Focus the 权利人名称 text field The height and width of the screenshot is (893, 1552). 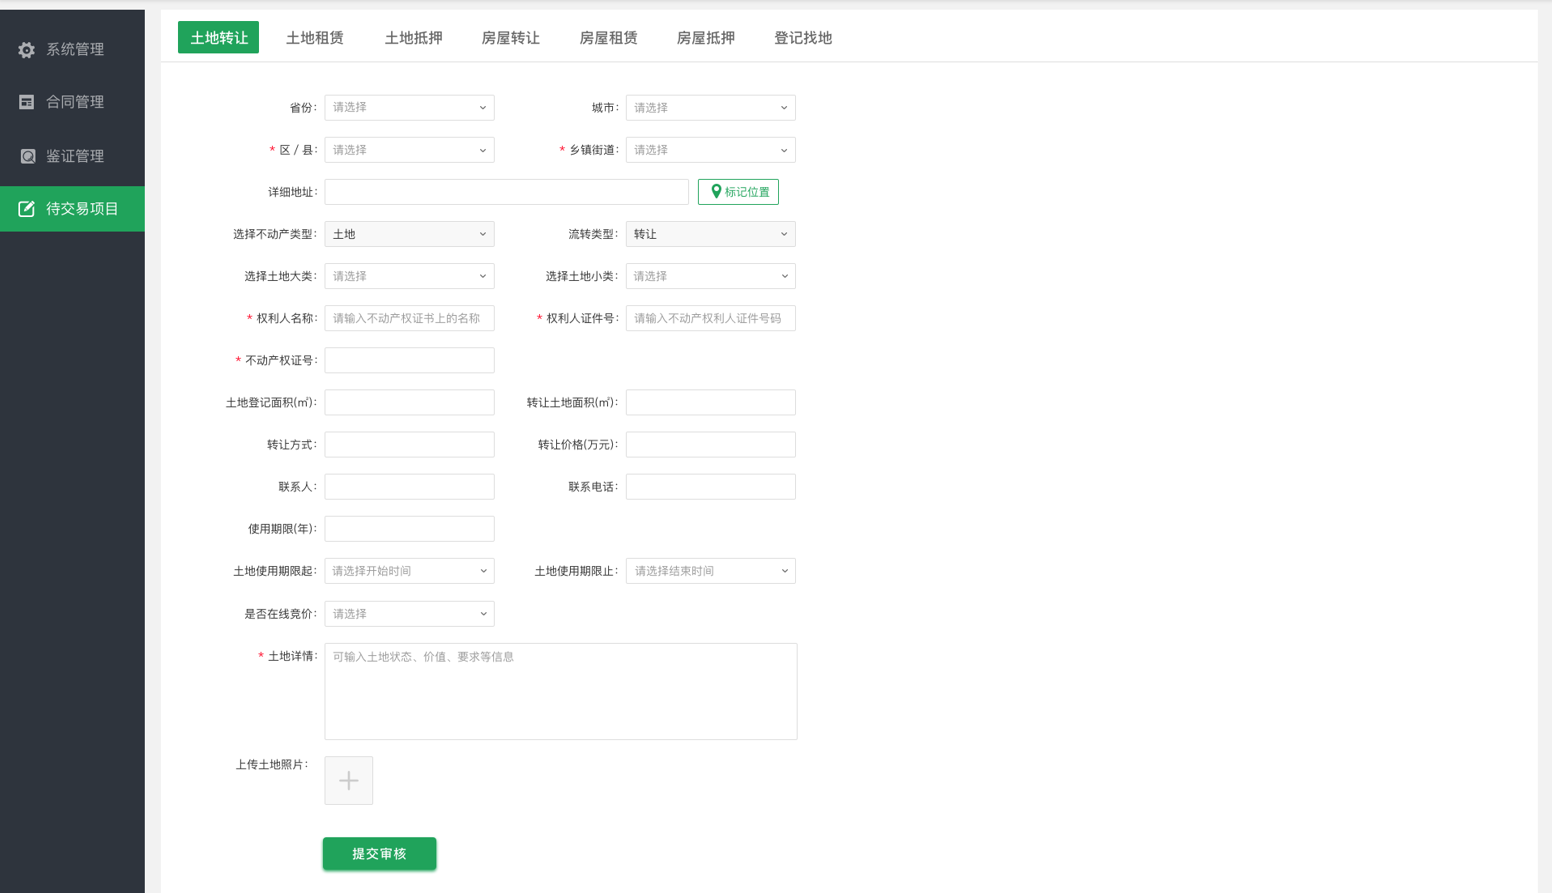coord(409,318)
